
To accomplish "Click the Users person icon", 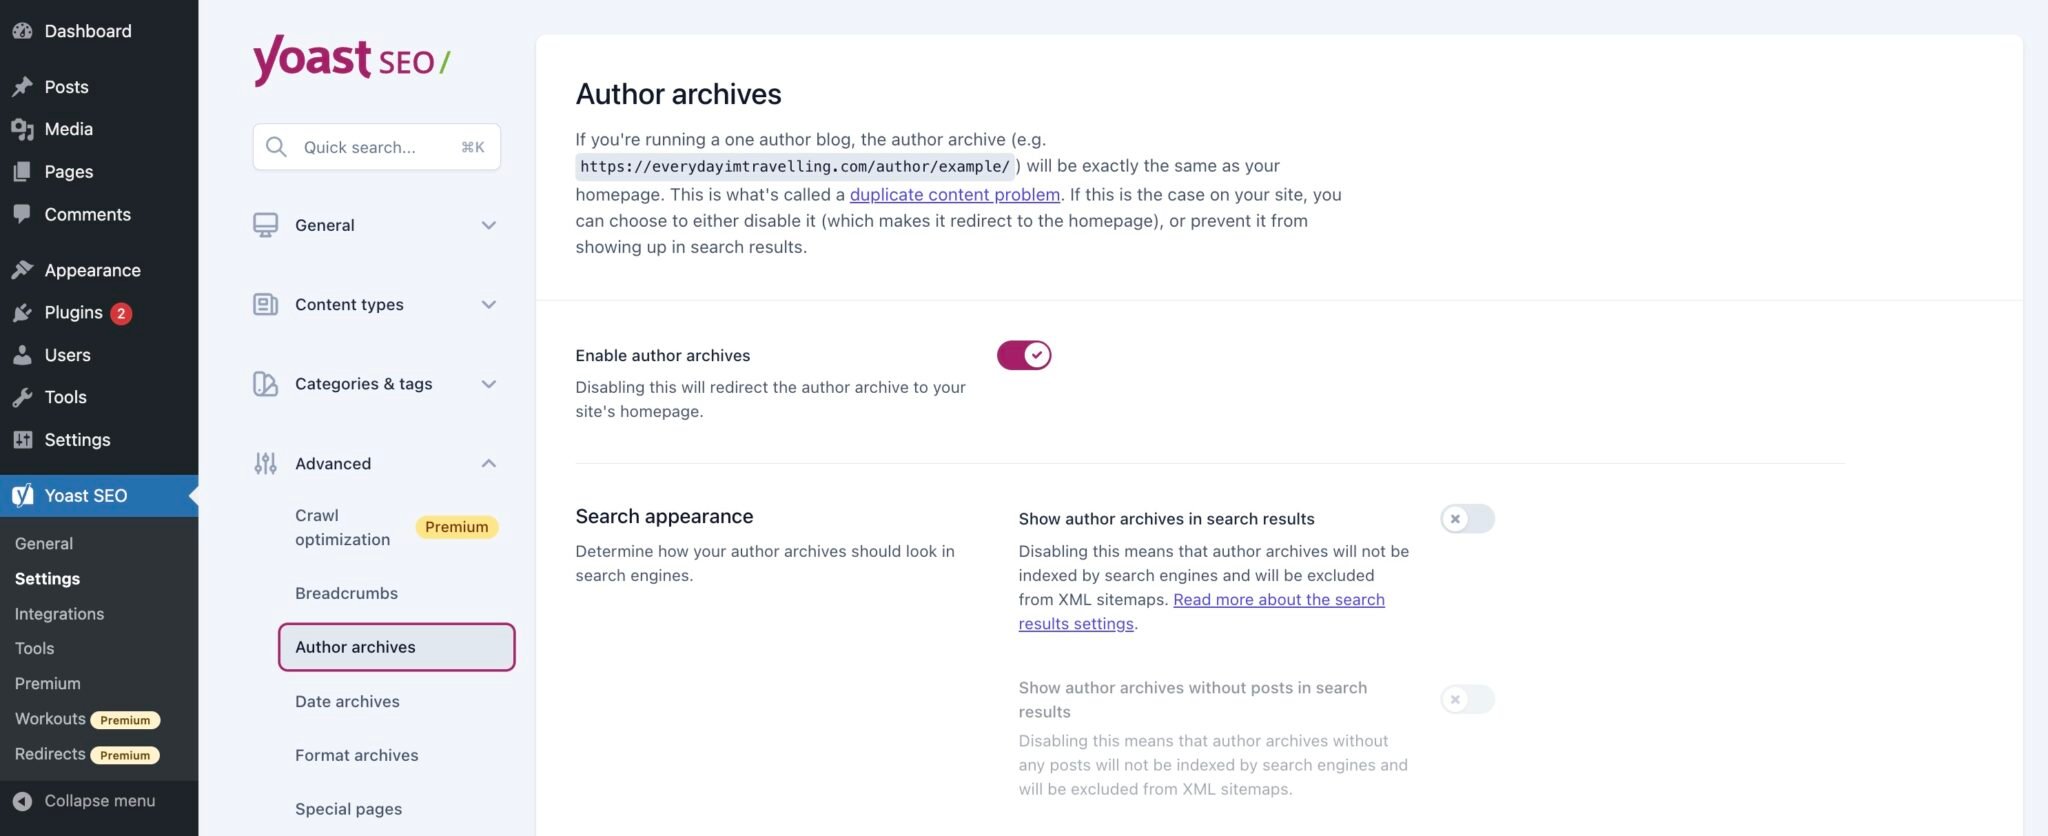I will pyautogui.click(x=22, y=355).
